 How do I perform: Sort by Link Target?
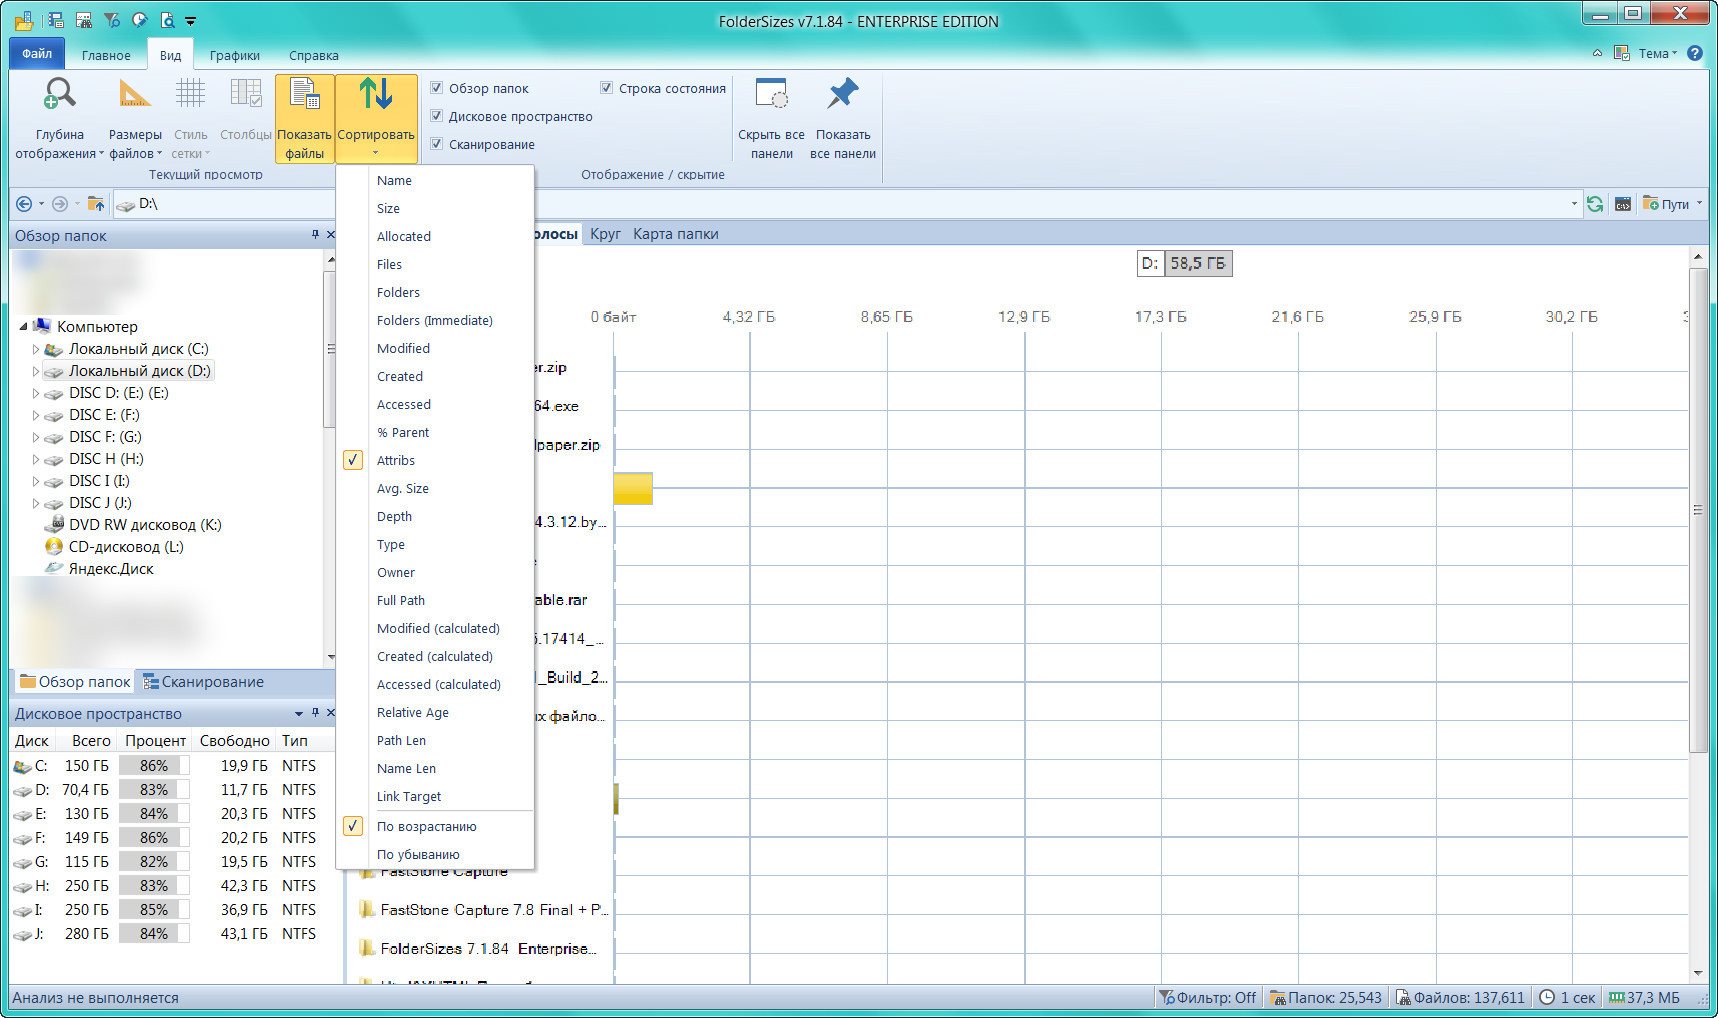pyautogui.click(x=435, y=796)
